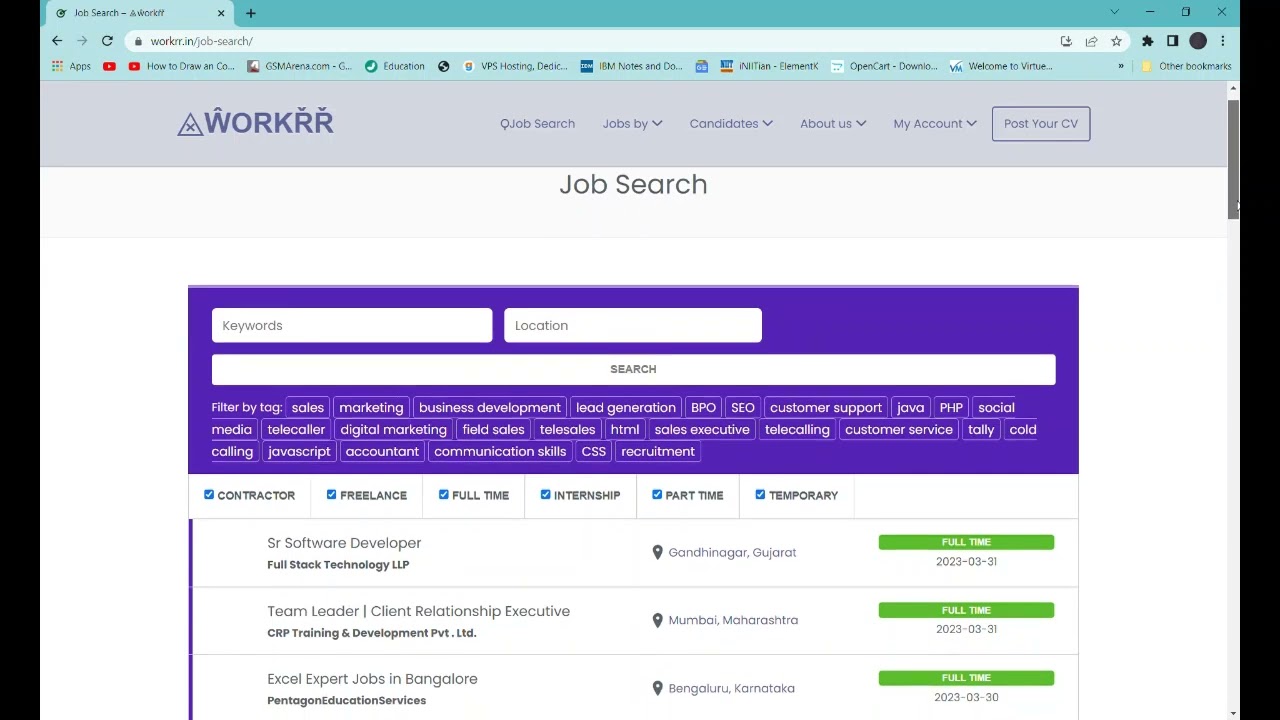Expand Candidates menu

click(x=731, y=124)
